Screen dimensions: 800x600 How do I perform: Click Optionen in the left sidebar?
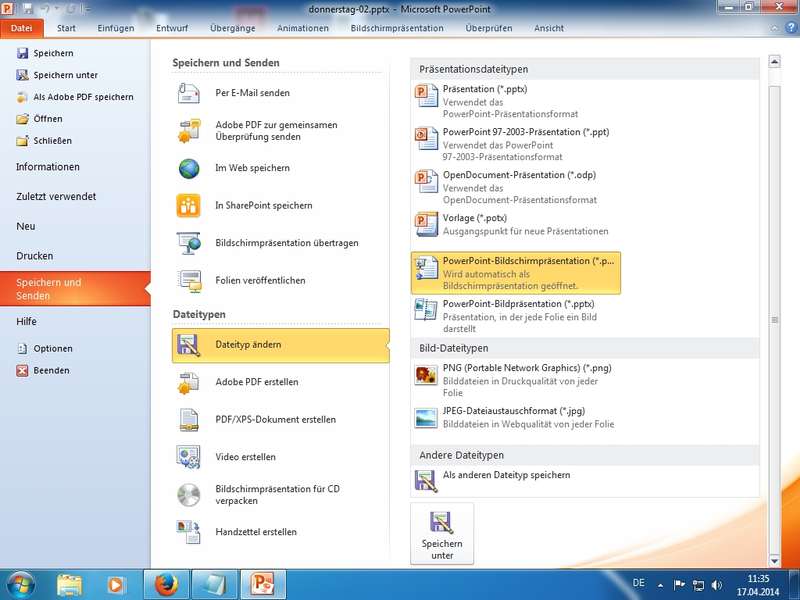coord(53,349)
